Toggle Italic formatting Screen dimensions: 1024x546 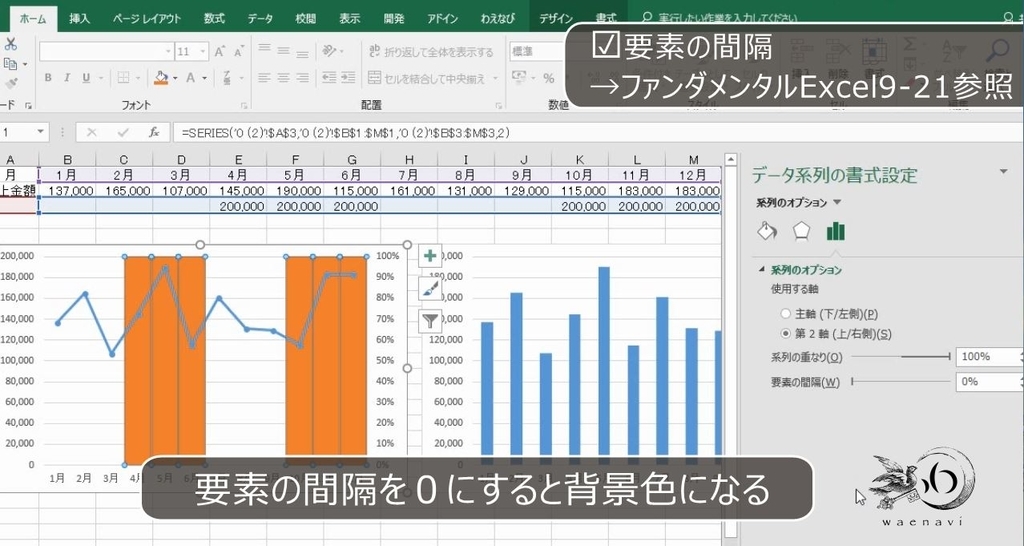[x=67, y=78]
